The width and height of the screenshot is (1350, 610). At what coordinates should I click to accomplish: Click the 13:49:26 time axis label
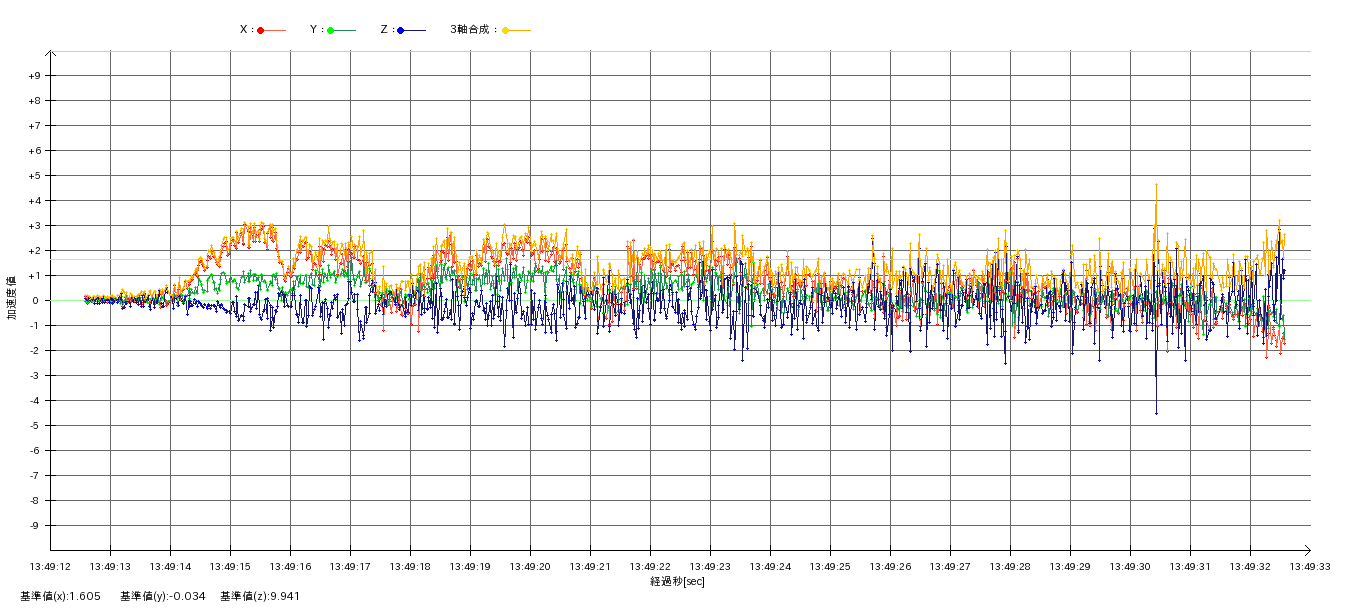coord(890,566)
